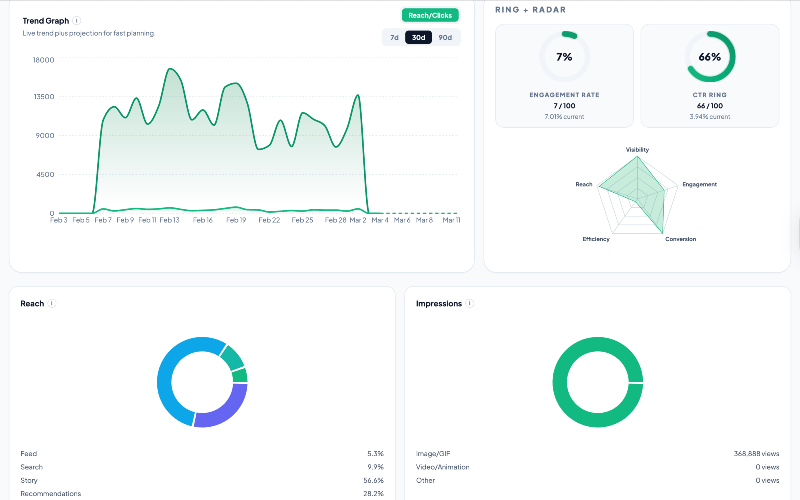Image resolution: width=800 pixels, height=500 pixels.
Task: Switch trend range to 90d
Action: (x=445, y=37)
